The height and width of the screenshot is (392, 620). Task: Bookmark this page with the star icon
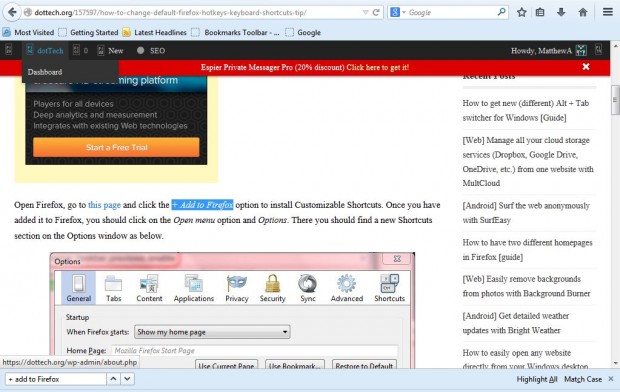[x=522, y=12]
